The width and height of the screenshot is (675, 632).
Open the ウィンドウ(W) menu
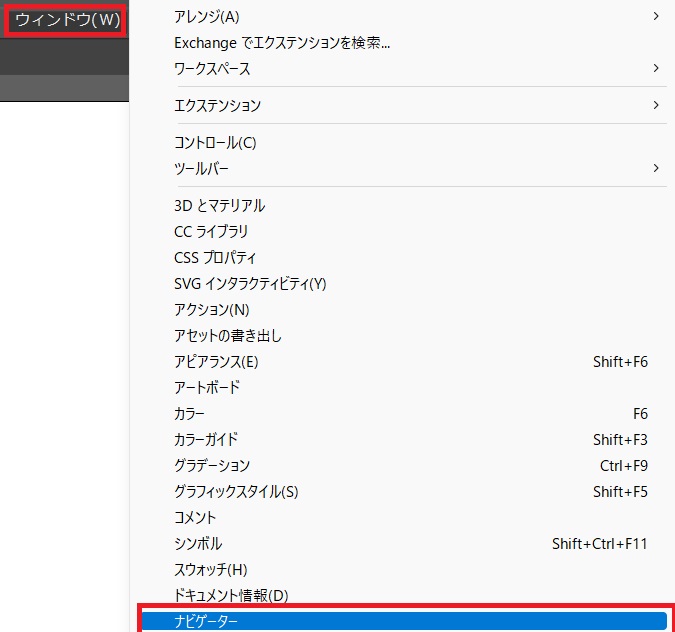point(66,20)
